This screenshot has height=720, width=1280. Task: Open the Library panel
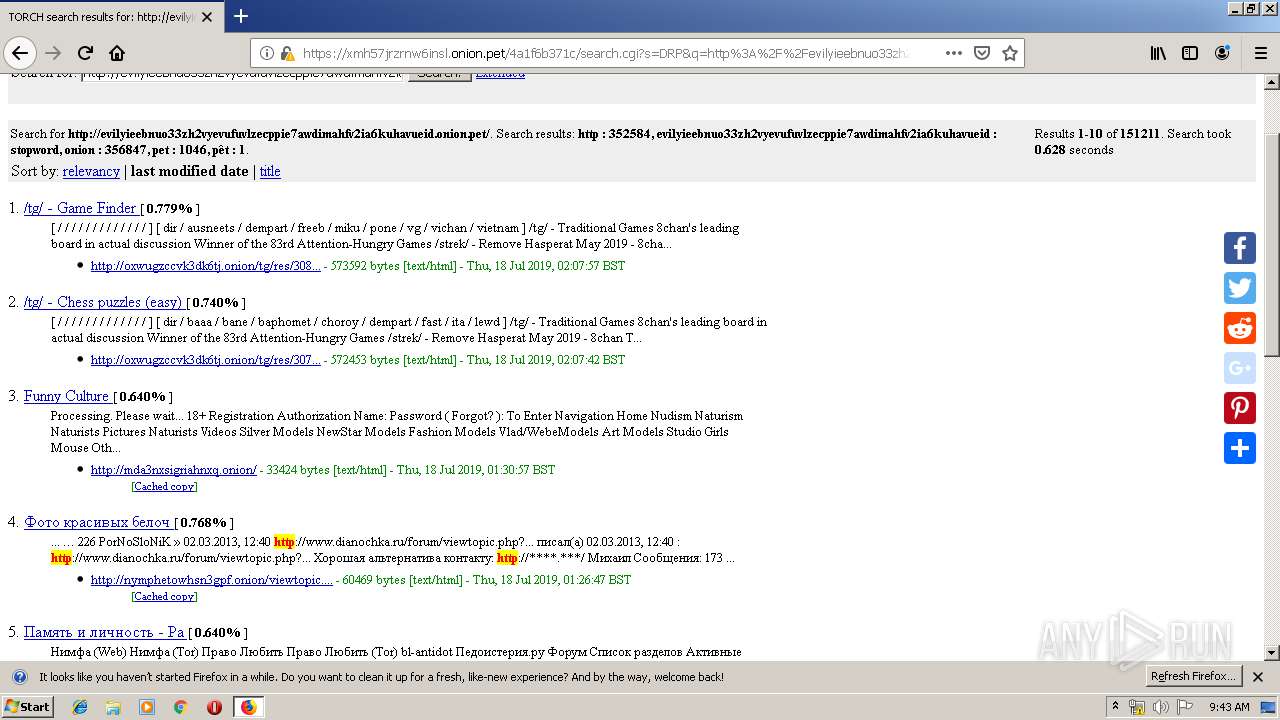[x=1158, y=53]
